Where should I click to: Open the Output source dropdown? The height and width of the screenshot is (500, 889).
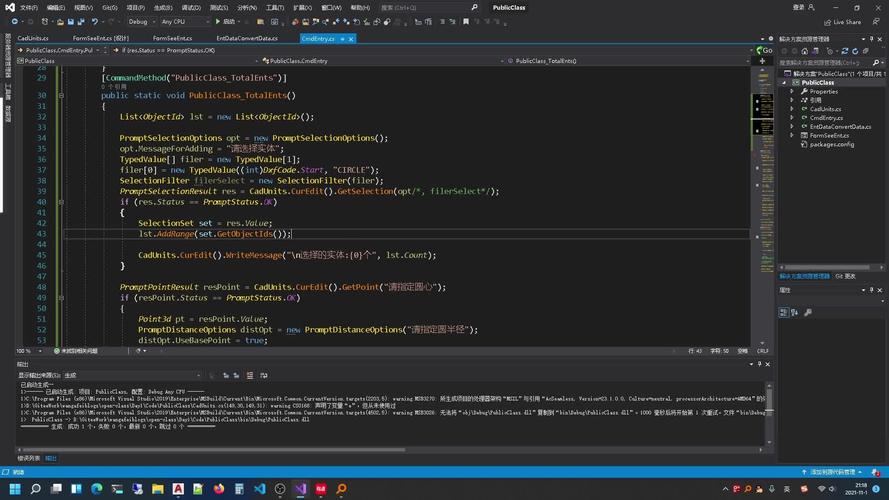(132, 375)
